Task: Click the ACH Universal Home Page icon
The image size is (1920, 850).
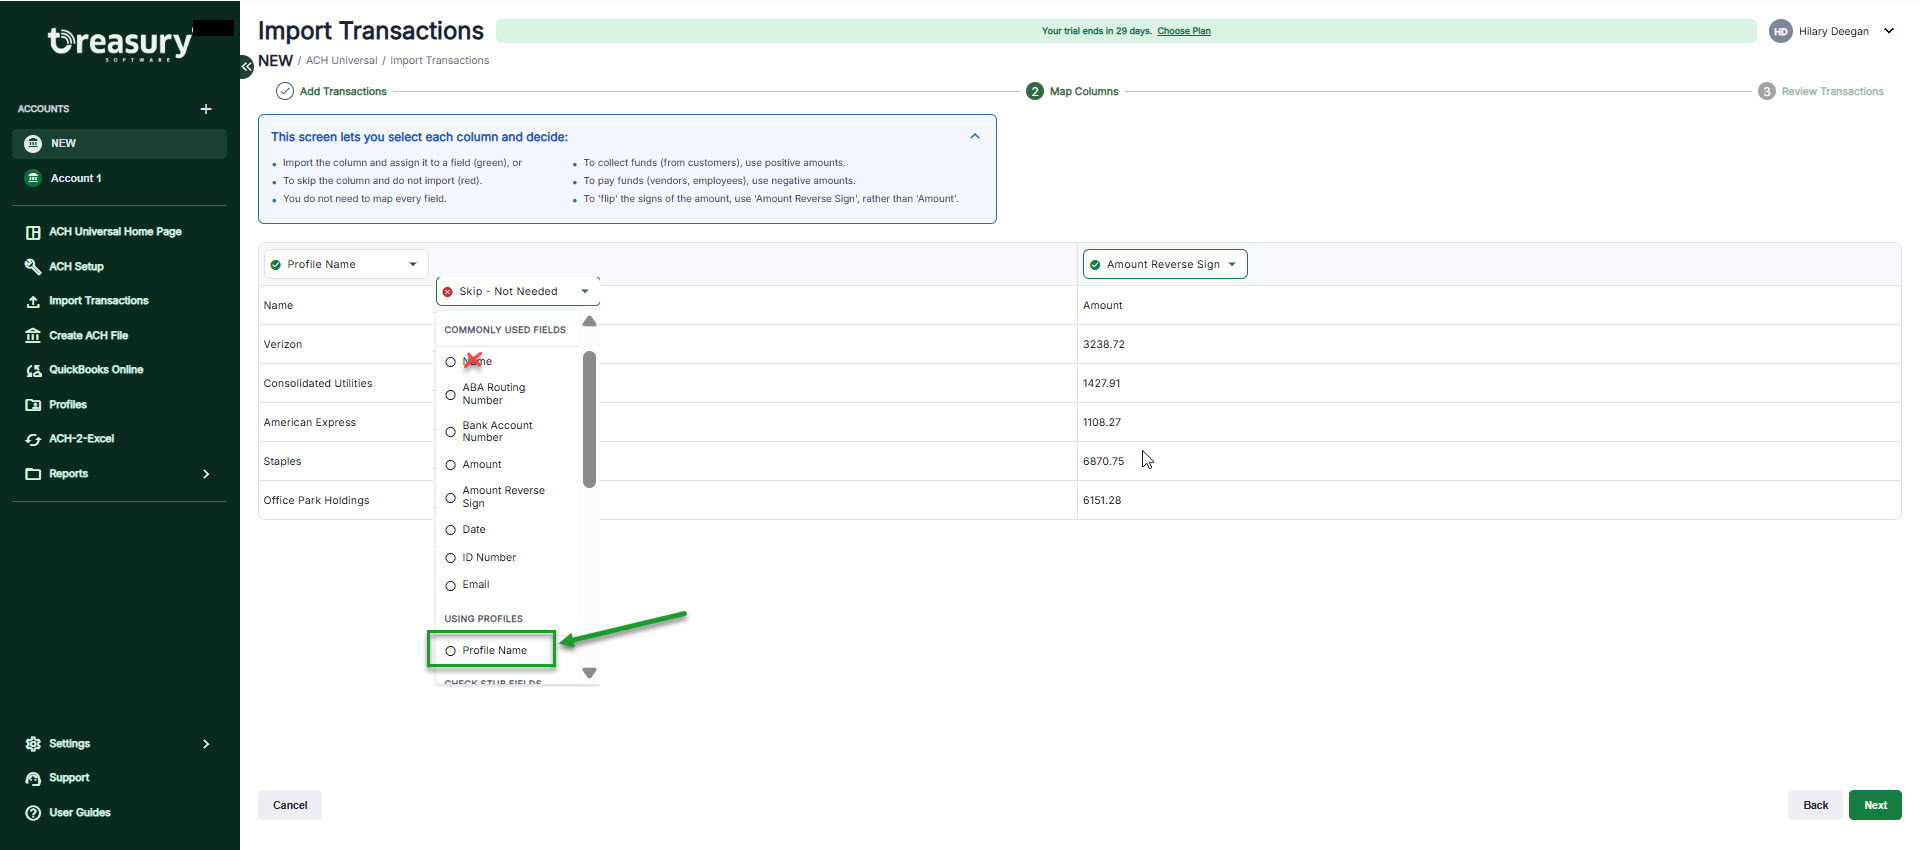Action: [x=33, y=232]
